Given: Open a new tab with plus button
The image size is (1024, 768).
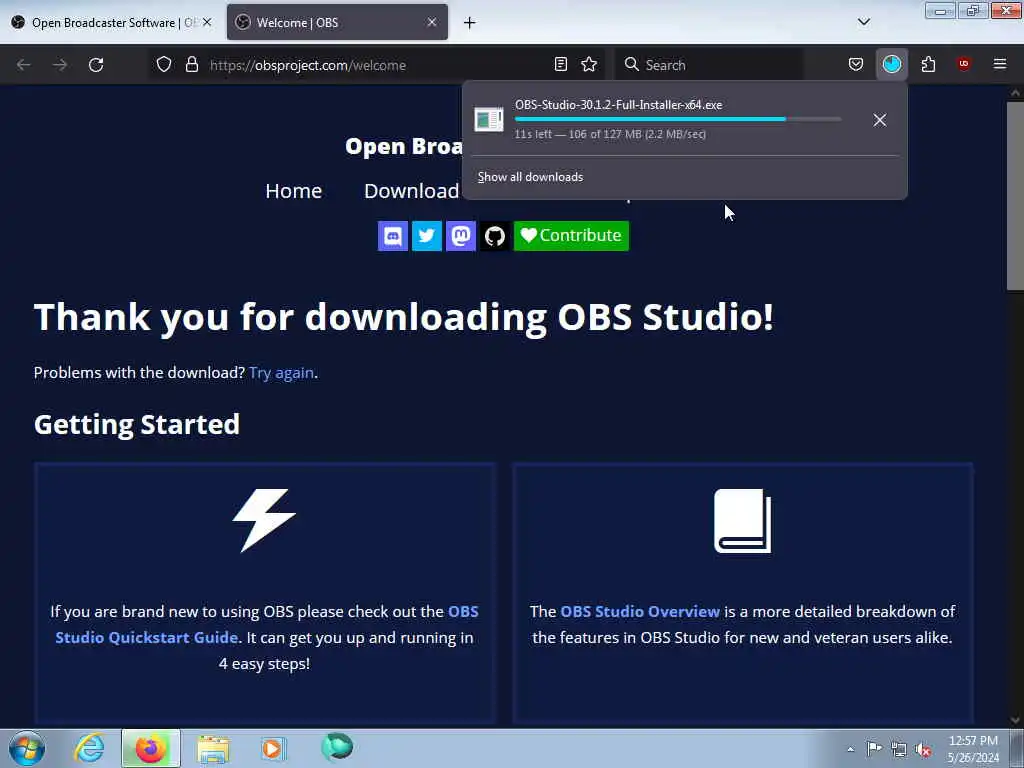Looking at the screenshot, I should coord(470,23).
